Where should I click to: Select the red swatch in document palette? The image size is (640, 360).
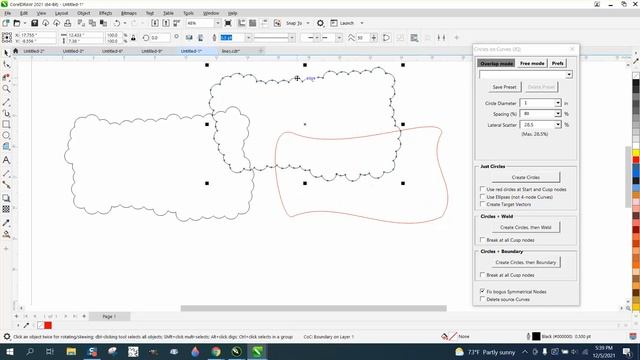pyautogui.click(x=48, y=325)
